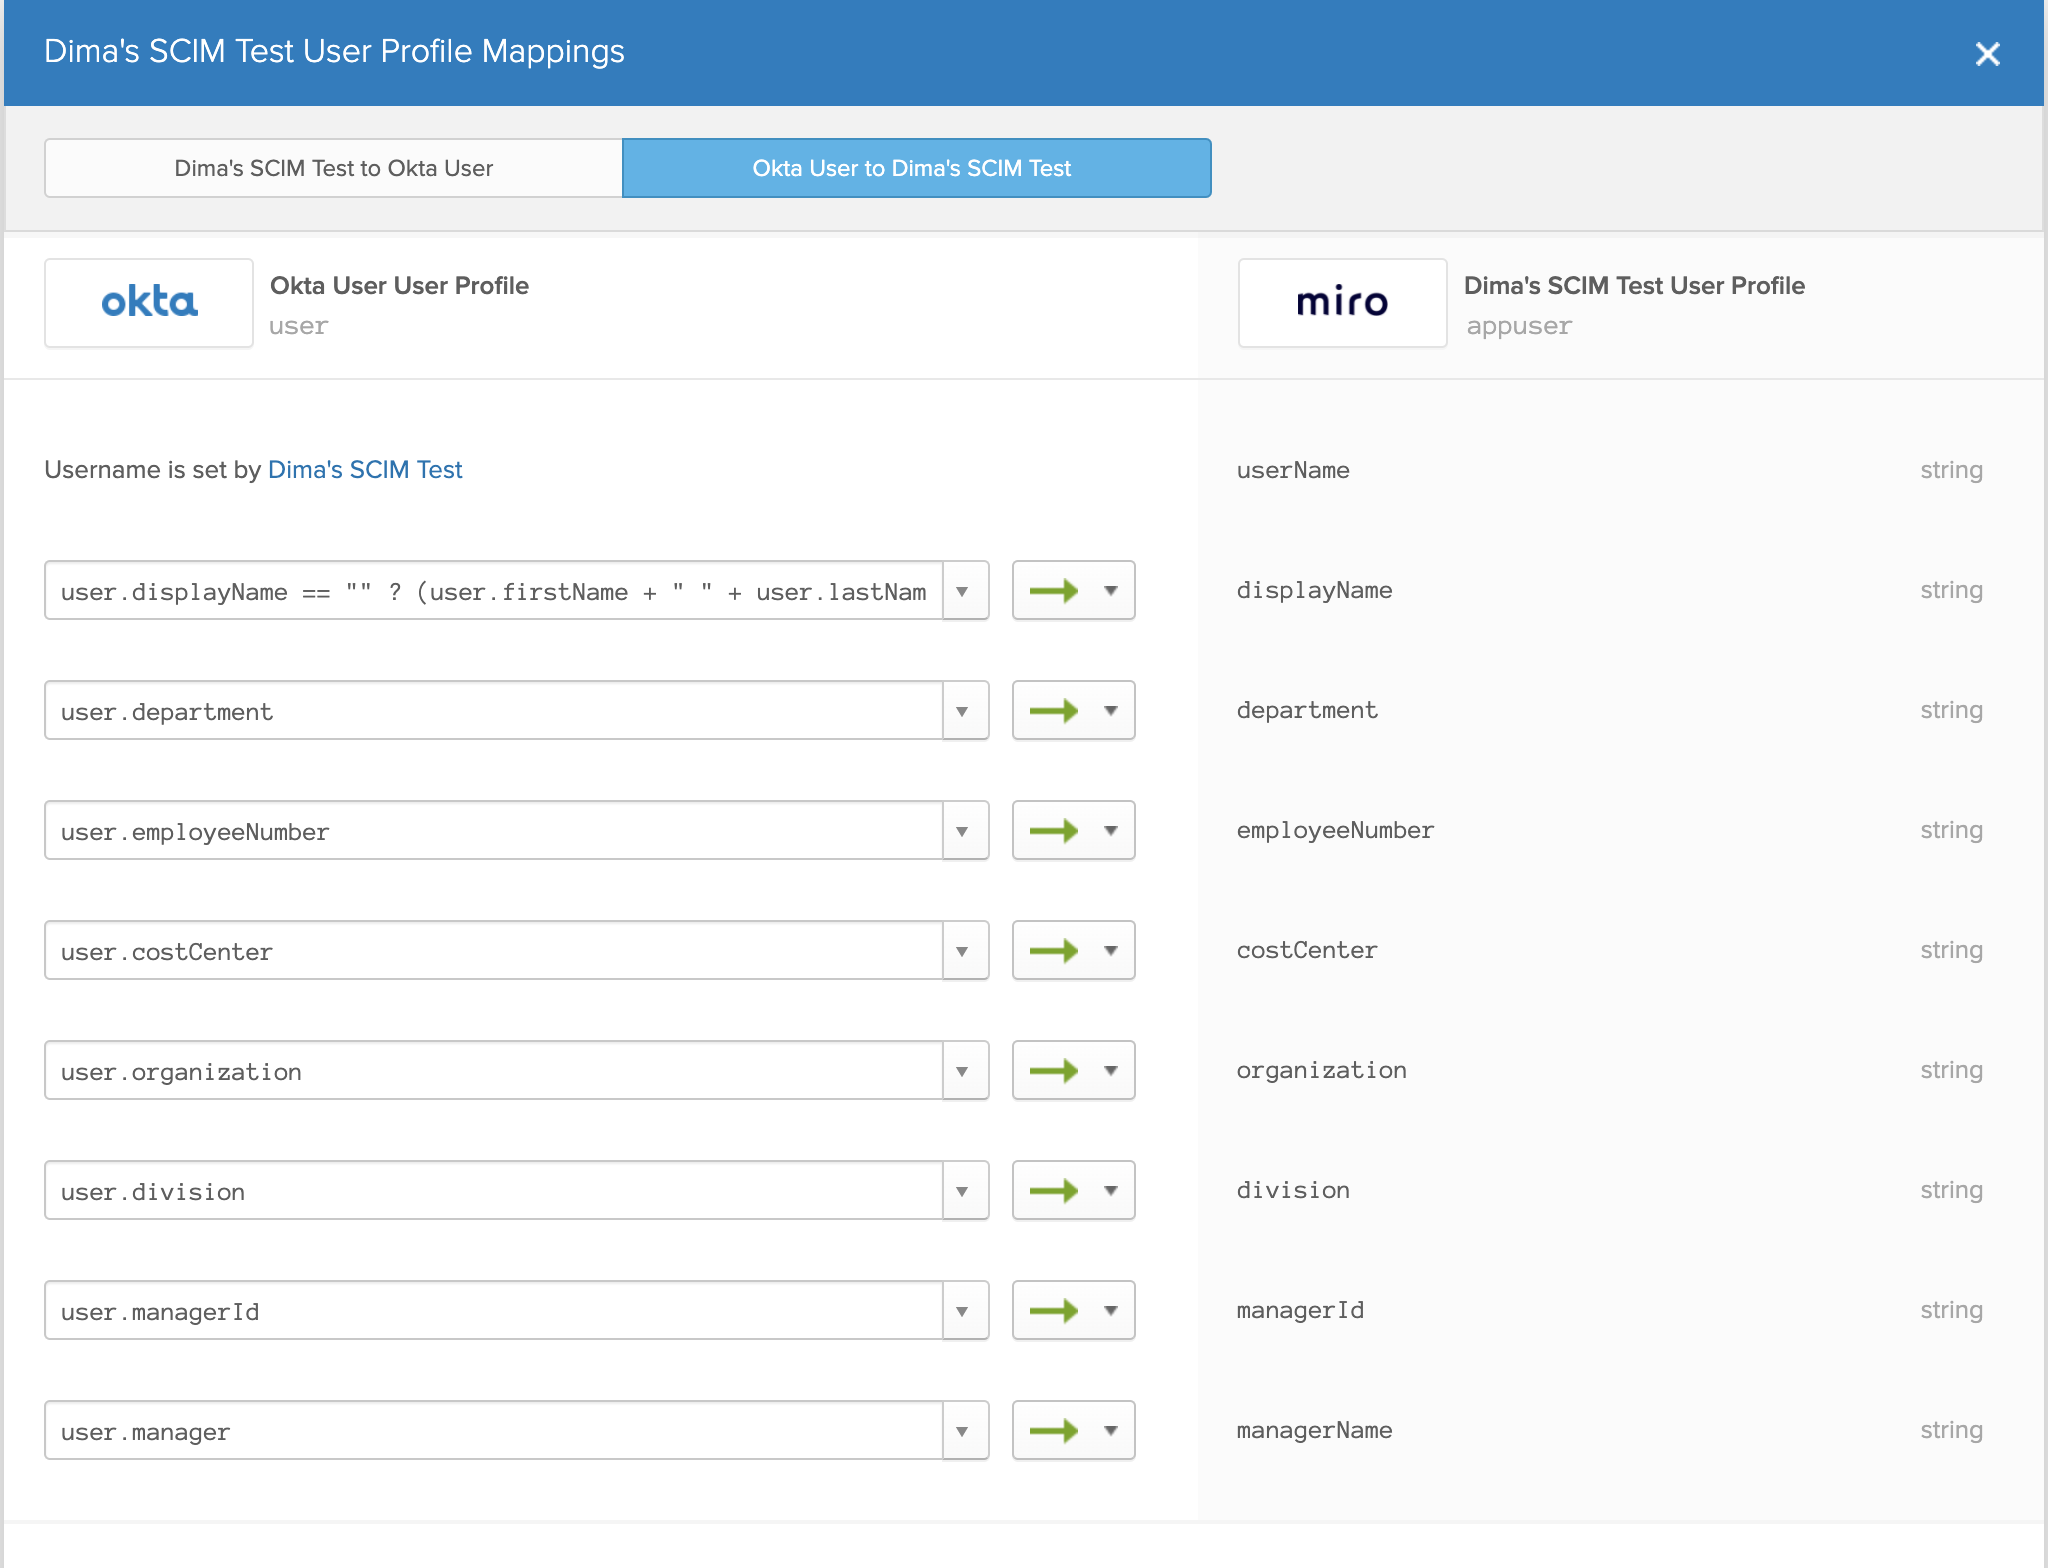Edit the user.employeeNumber mapping field
This screenshot has height=1568, width=2048.
494,831
